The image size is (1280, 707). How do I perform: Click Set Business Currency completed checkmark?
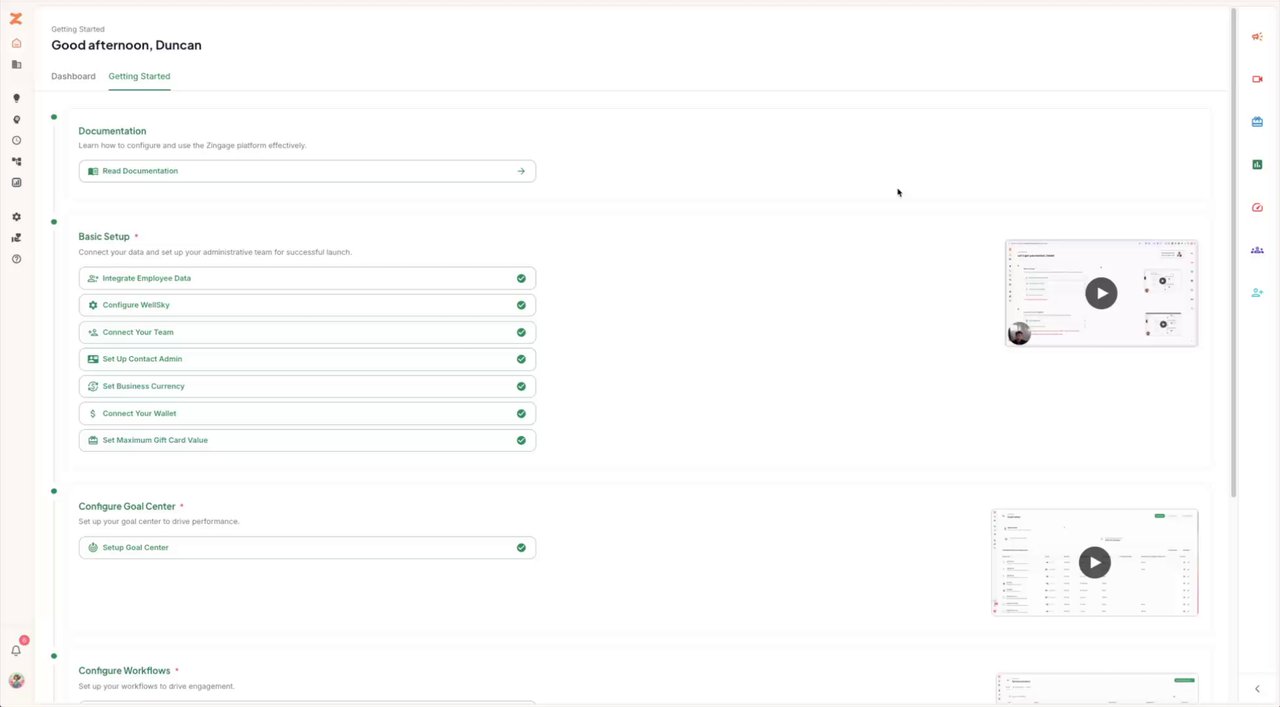pyautogui.click(x=521, y=386)
